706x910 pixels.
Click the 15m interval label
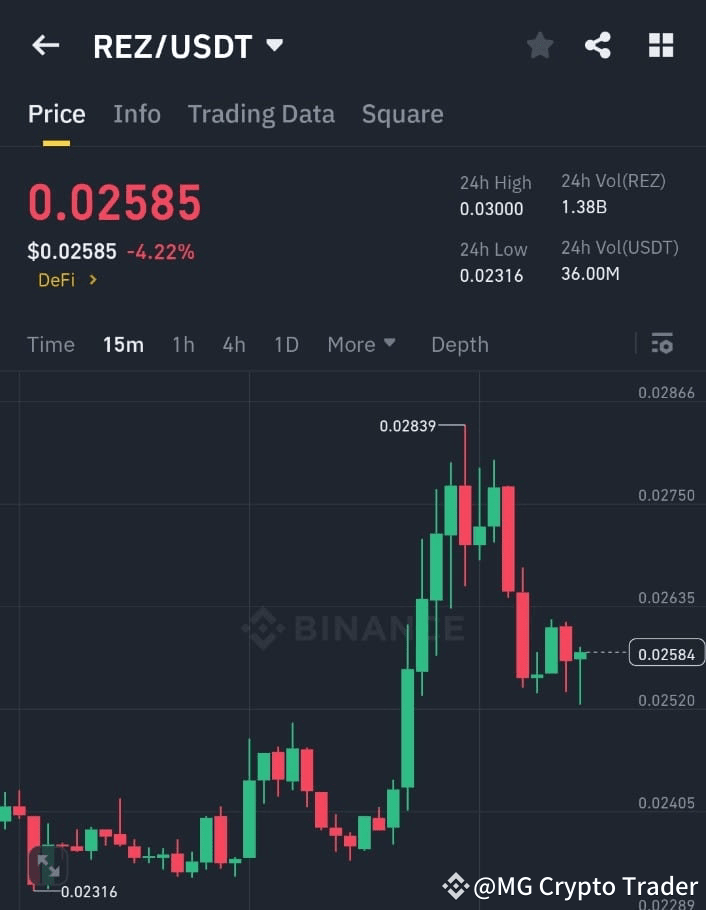tap(123, 344)
